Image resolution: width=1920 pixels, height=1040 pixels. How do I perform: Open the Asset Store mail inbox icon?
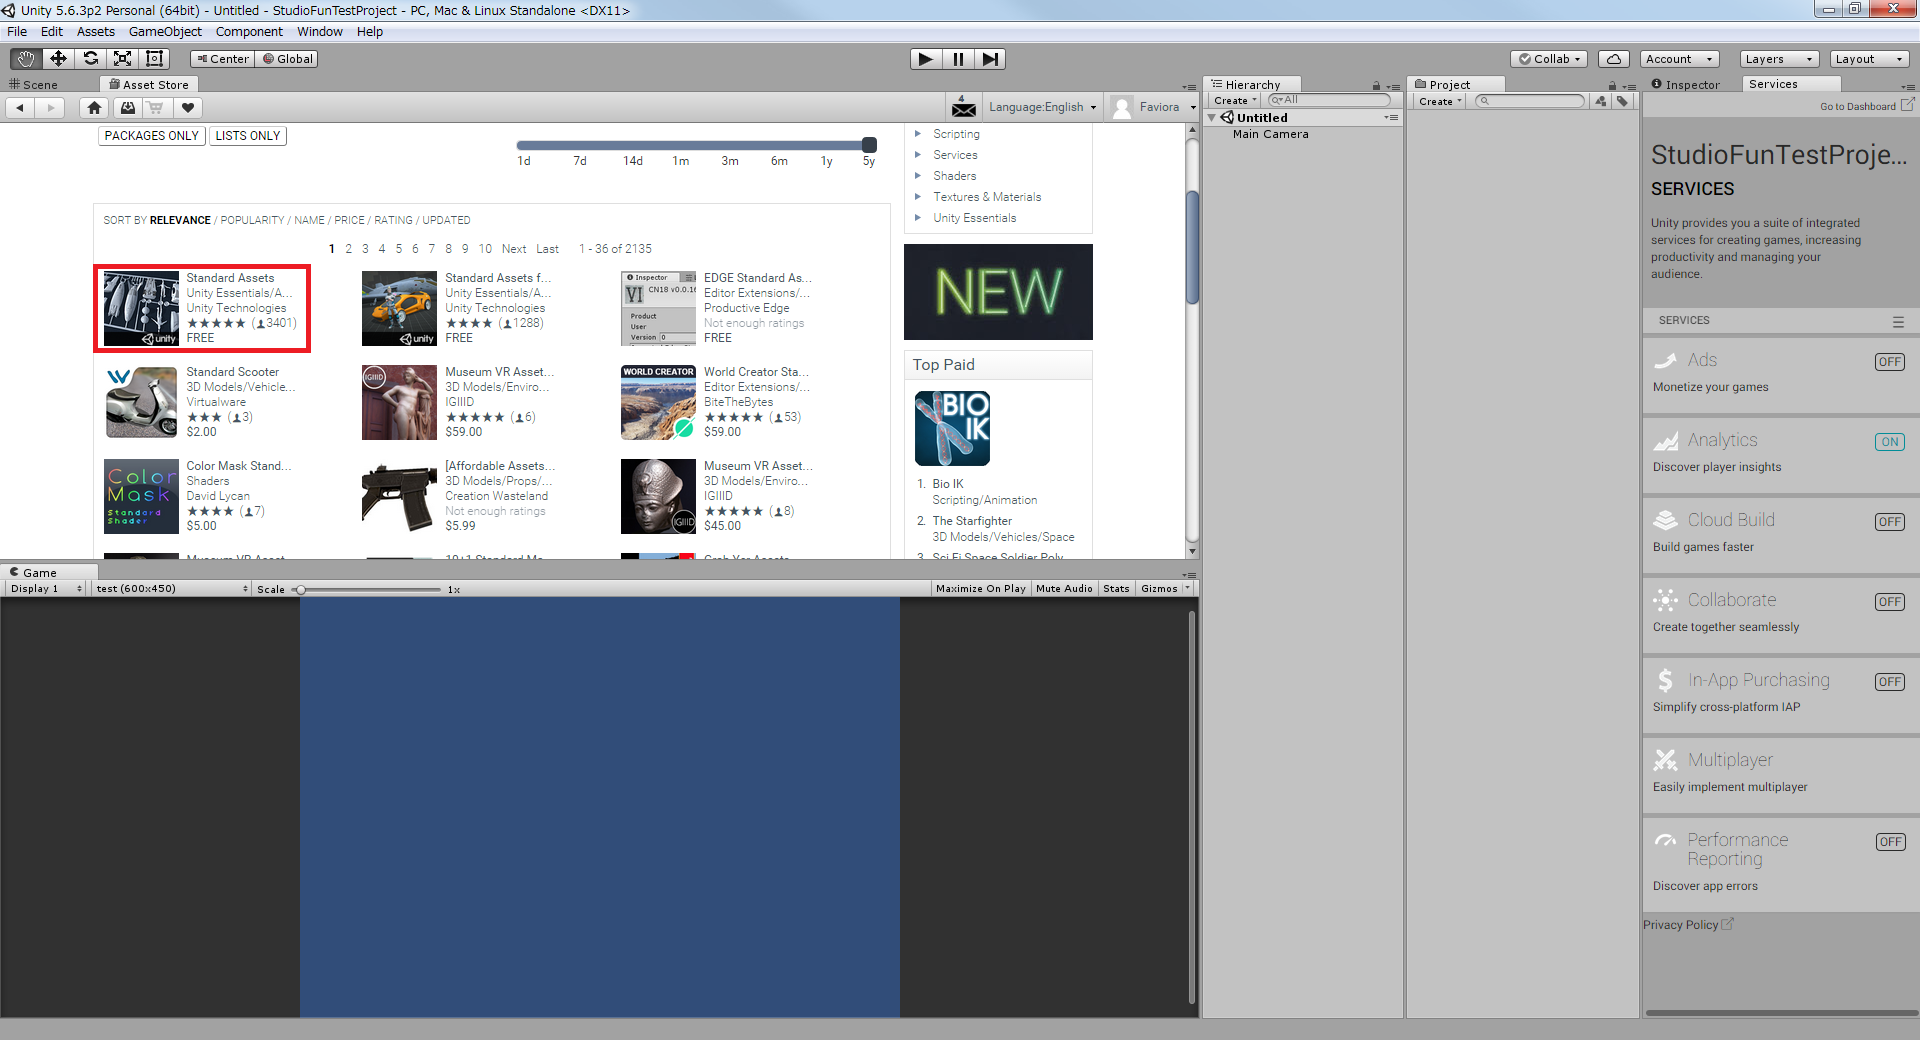click(964, 107)
